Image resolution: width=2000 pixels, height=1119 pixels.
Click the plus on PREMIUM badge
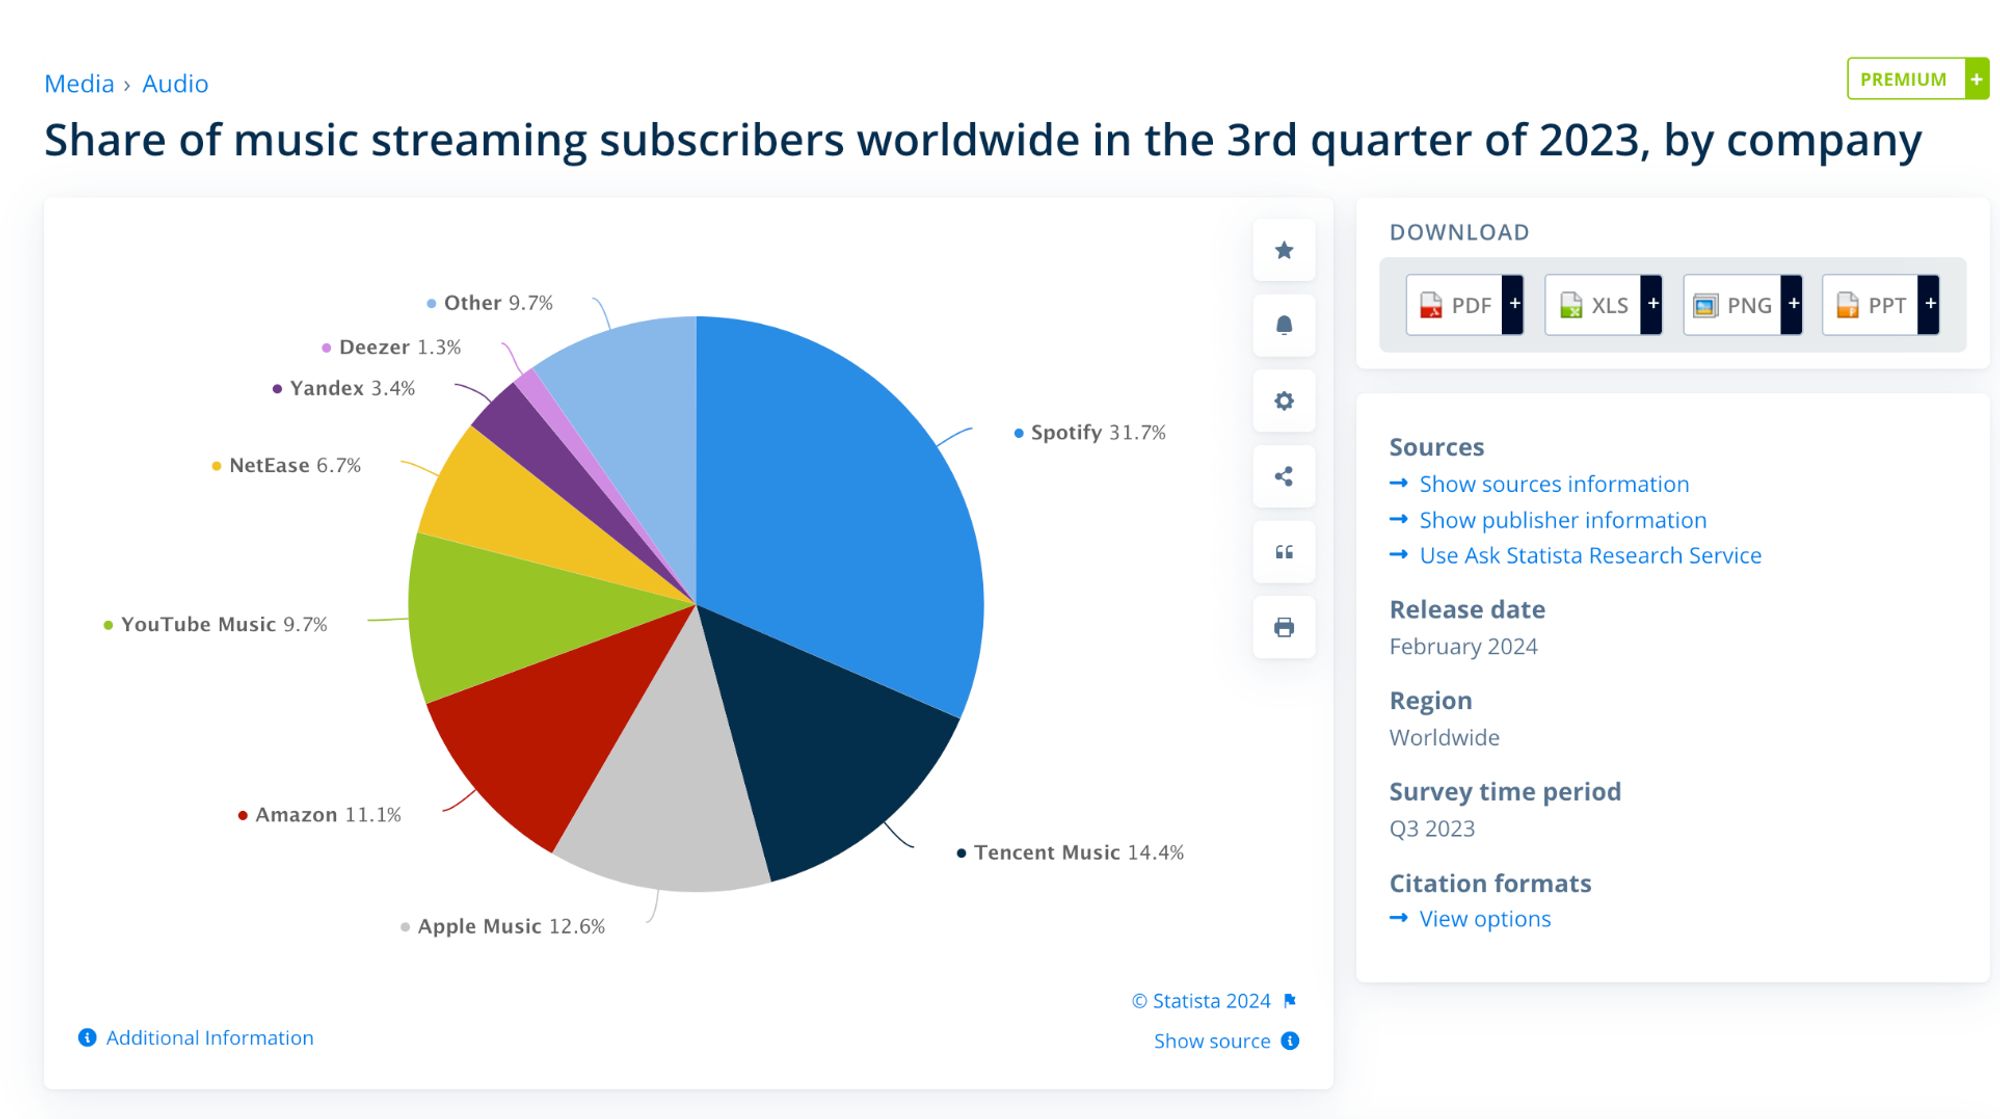[x=1976, y=79]
